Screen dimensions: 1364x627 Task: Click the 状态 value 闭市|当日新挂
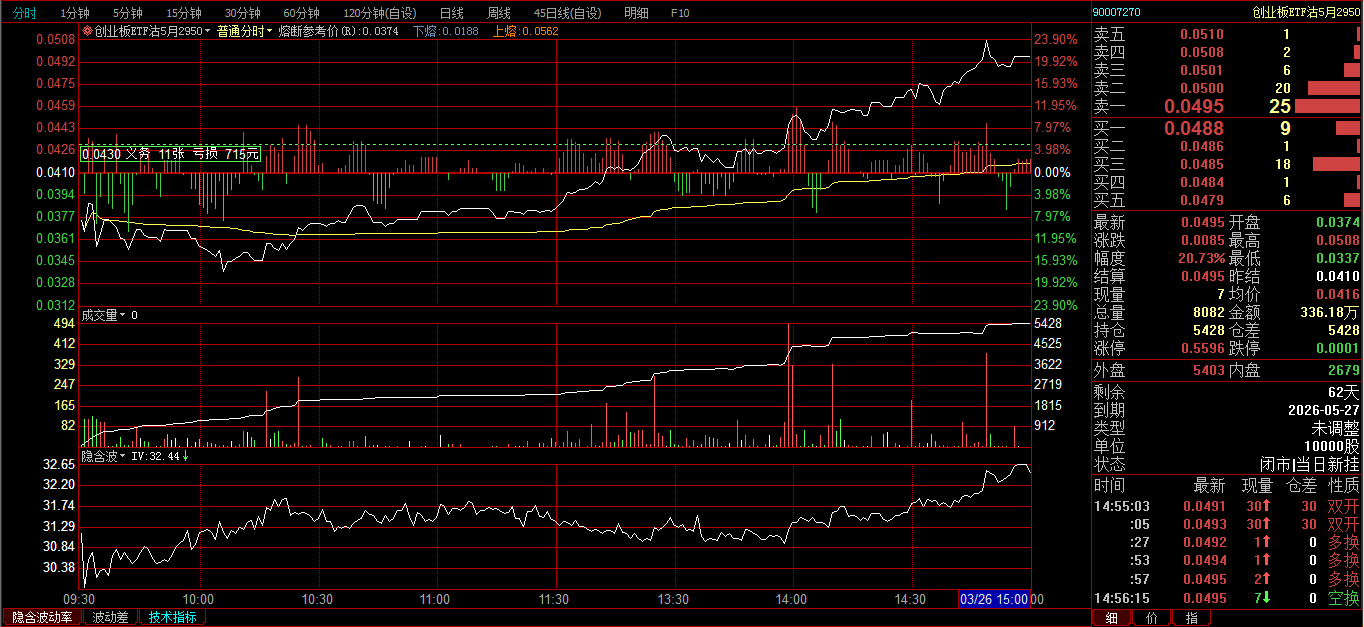click(1309, 464)
